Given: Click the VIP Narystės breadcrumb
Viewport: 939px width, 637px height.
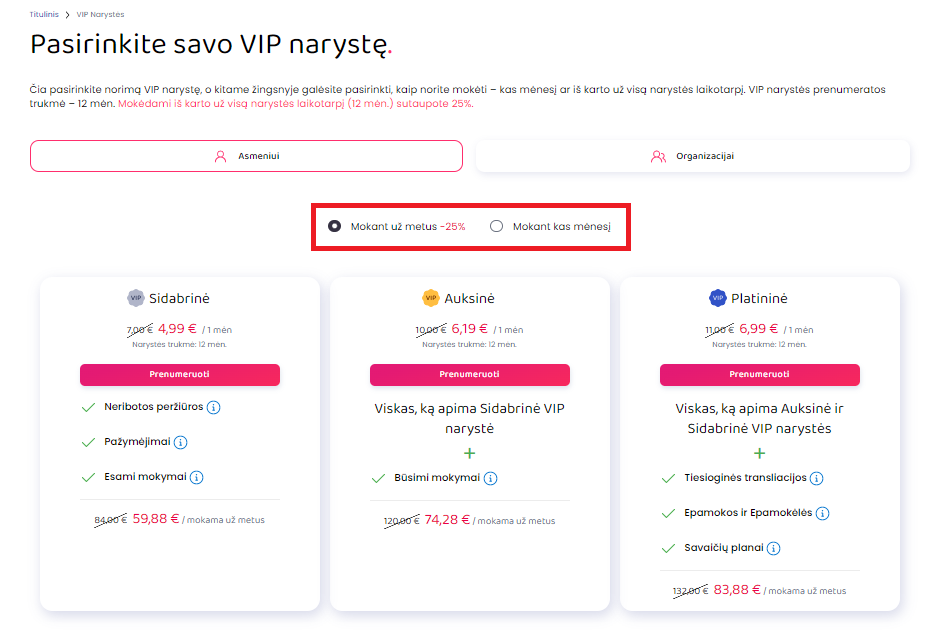Looking at the screenshot, I should point(100,14).
